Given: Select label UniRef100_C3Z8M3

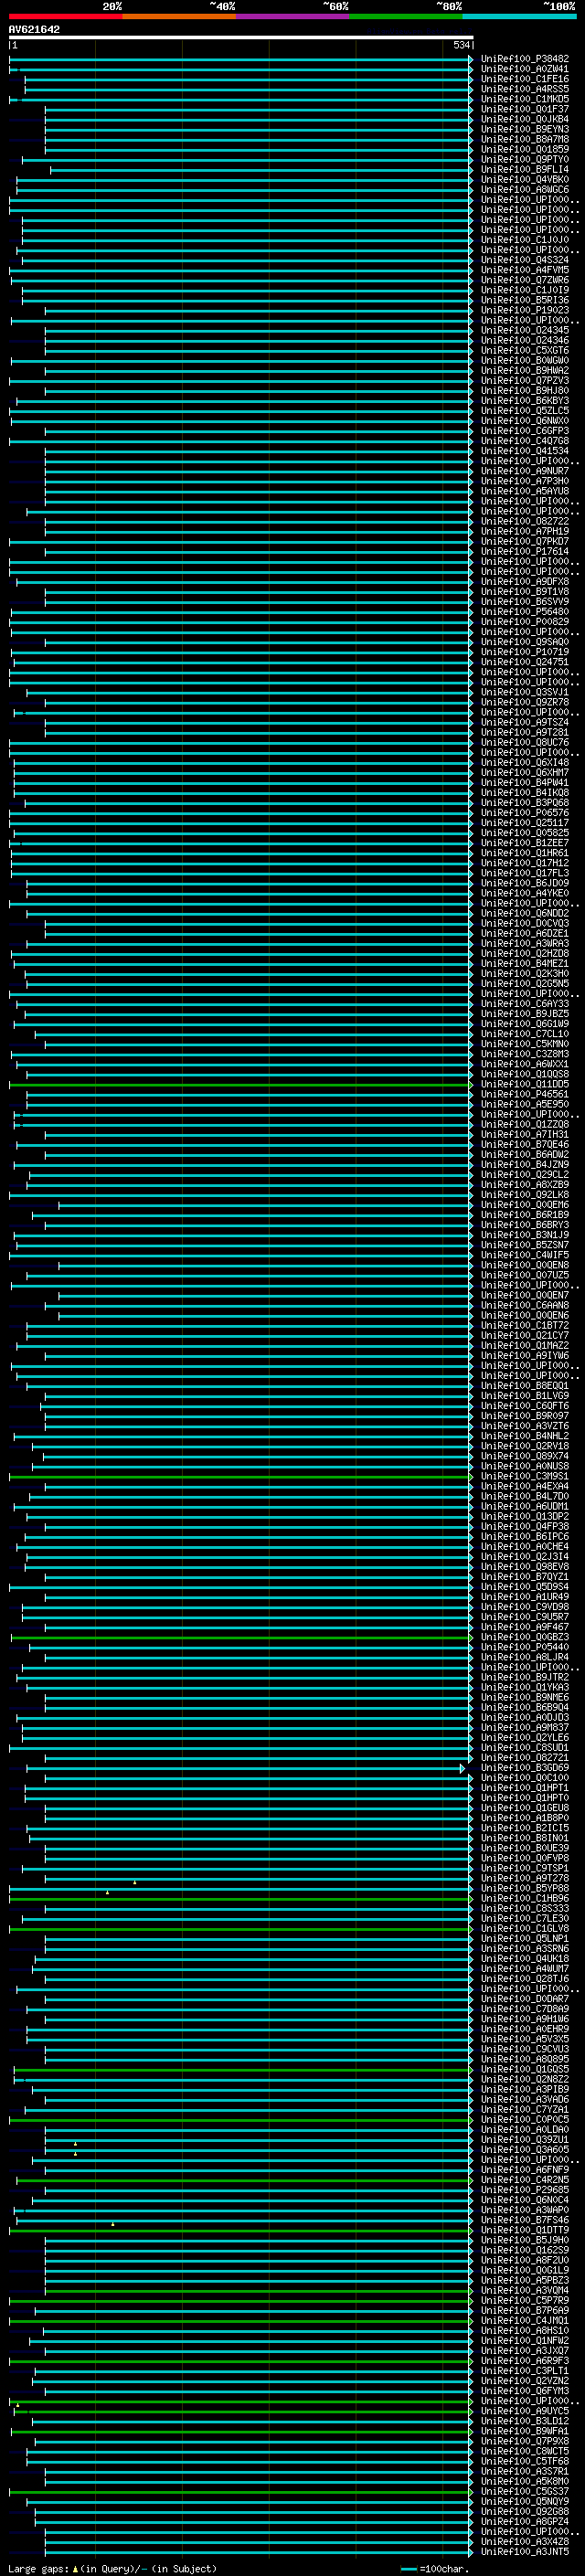Looking at the screenshot, I should tap(525, 1054).
